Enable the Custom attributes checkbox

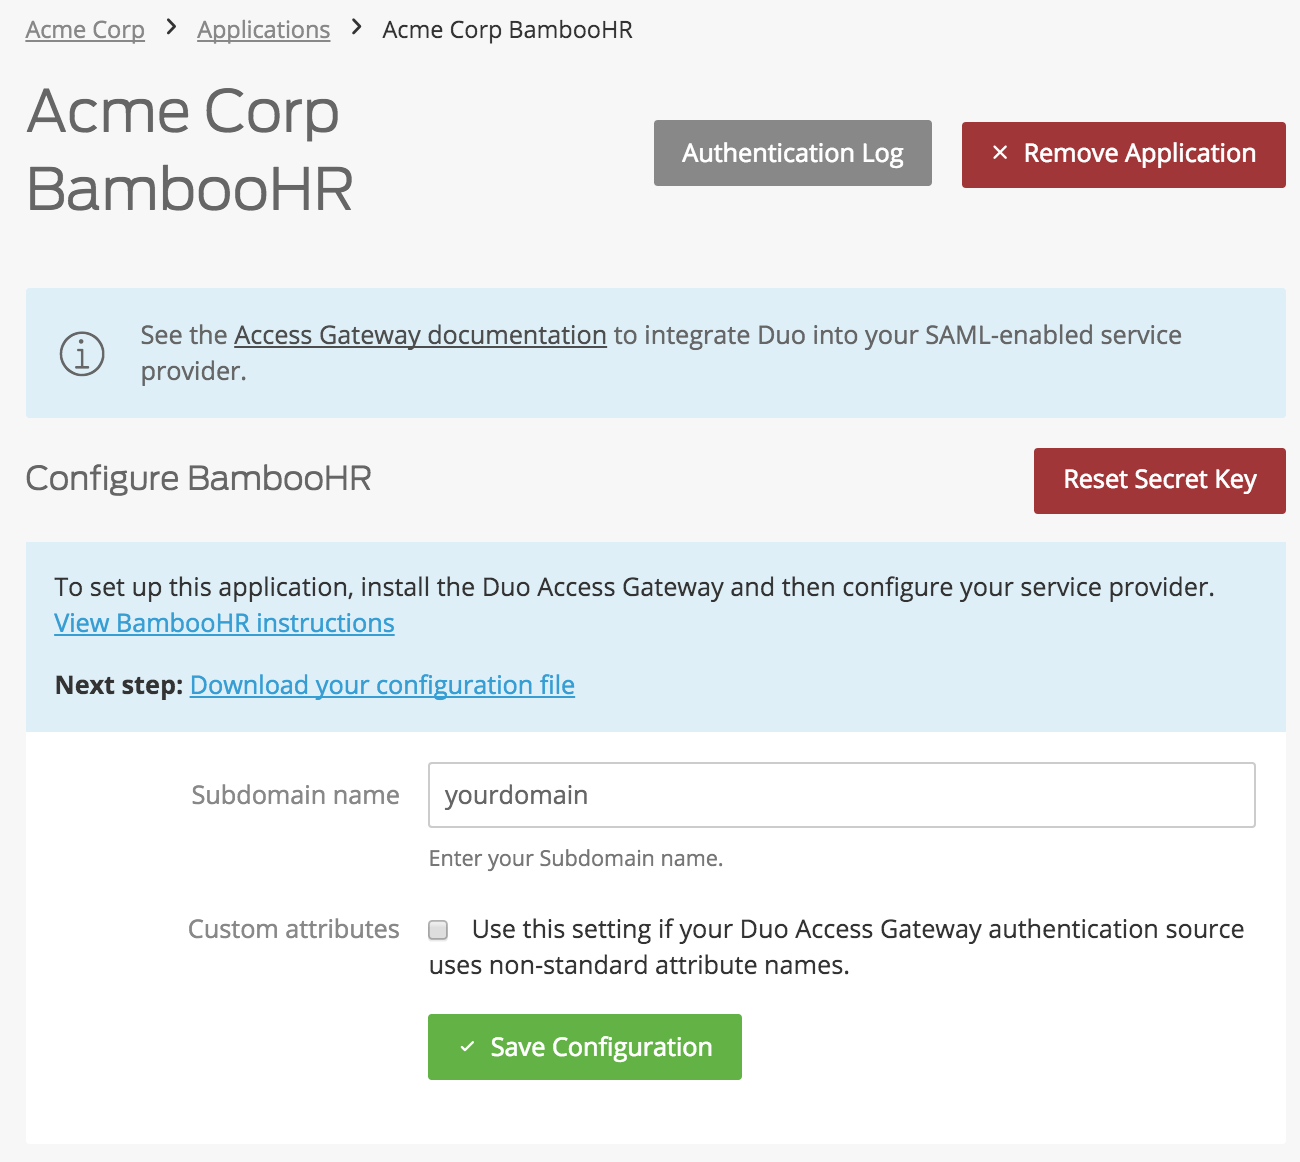437,930
